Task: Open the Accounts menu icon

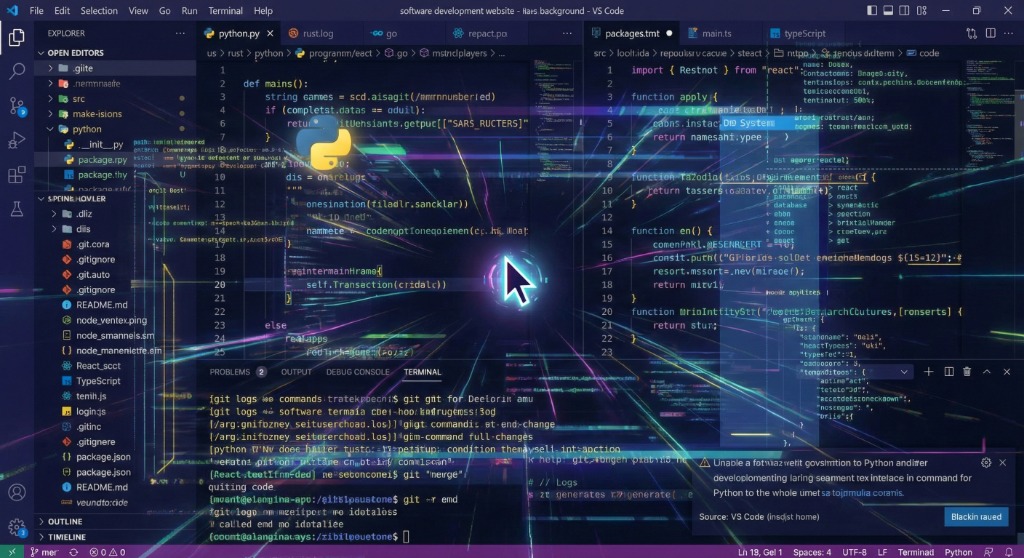Action: point(17,492)
